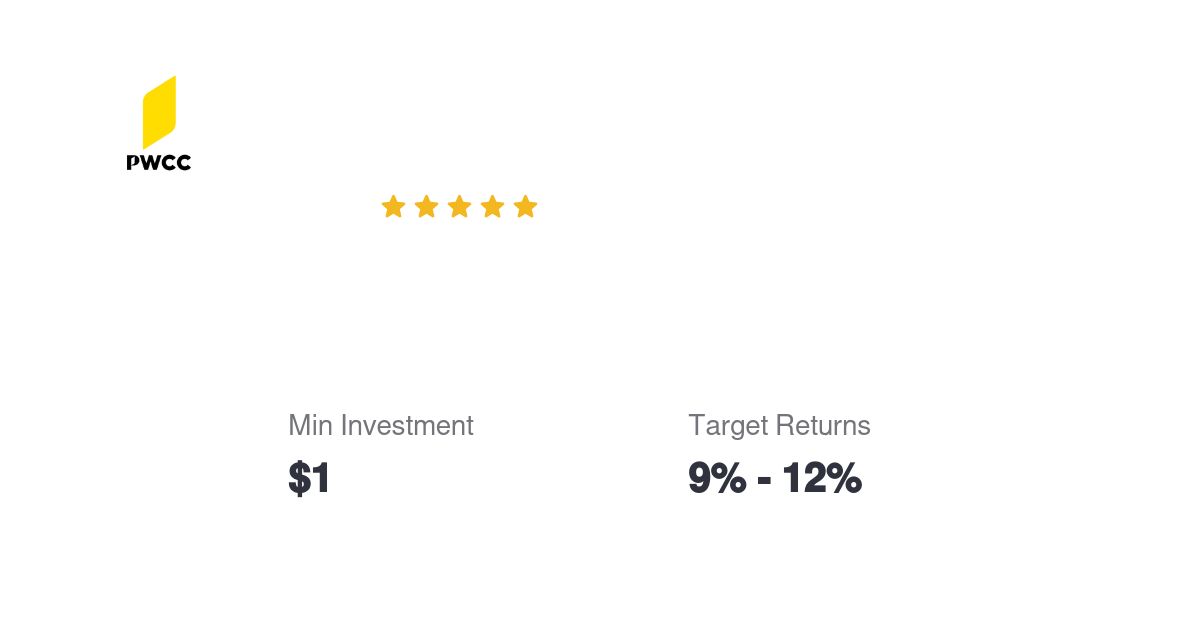Select the fourth rating star

492,207
